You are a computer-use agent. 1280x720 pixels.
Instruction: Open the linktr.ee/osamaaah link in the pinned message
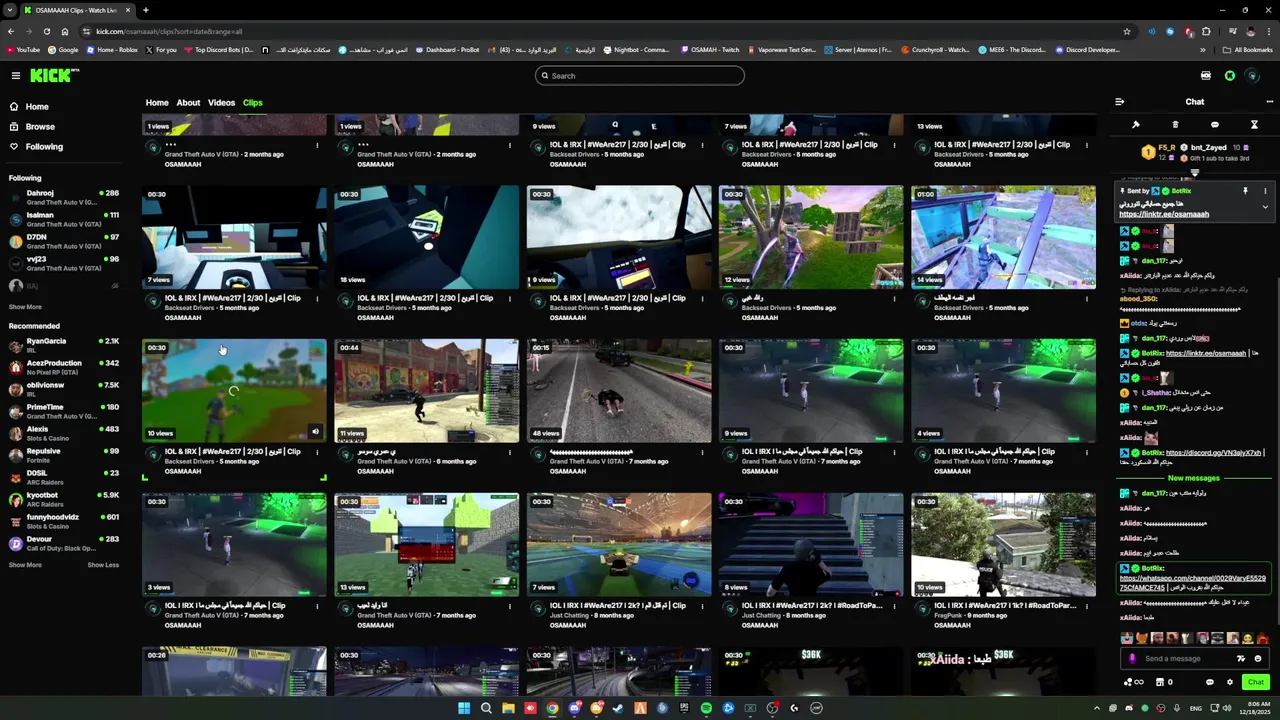point(1164,214)
